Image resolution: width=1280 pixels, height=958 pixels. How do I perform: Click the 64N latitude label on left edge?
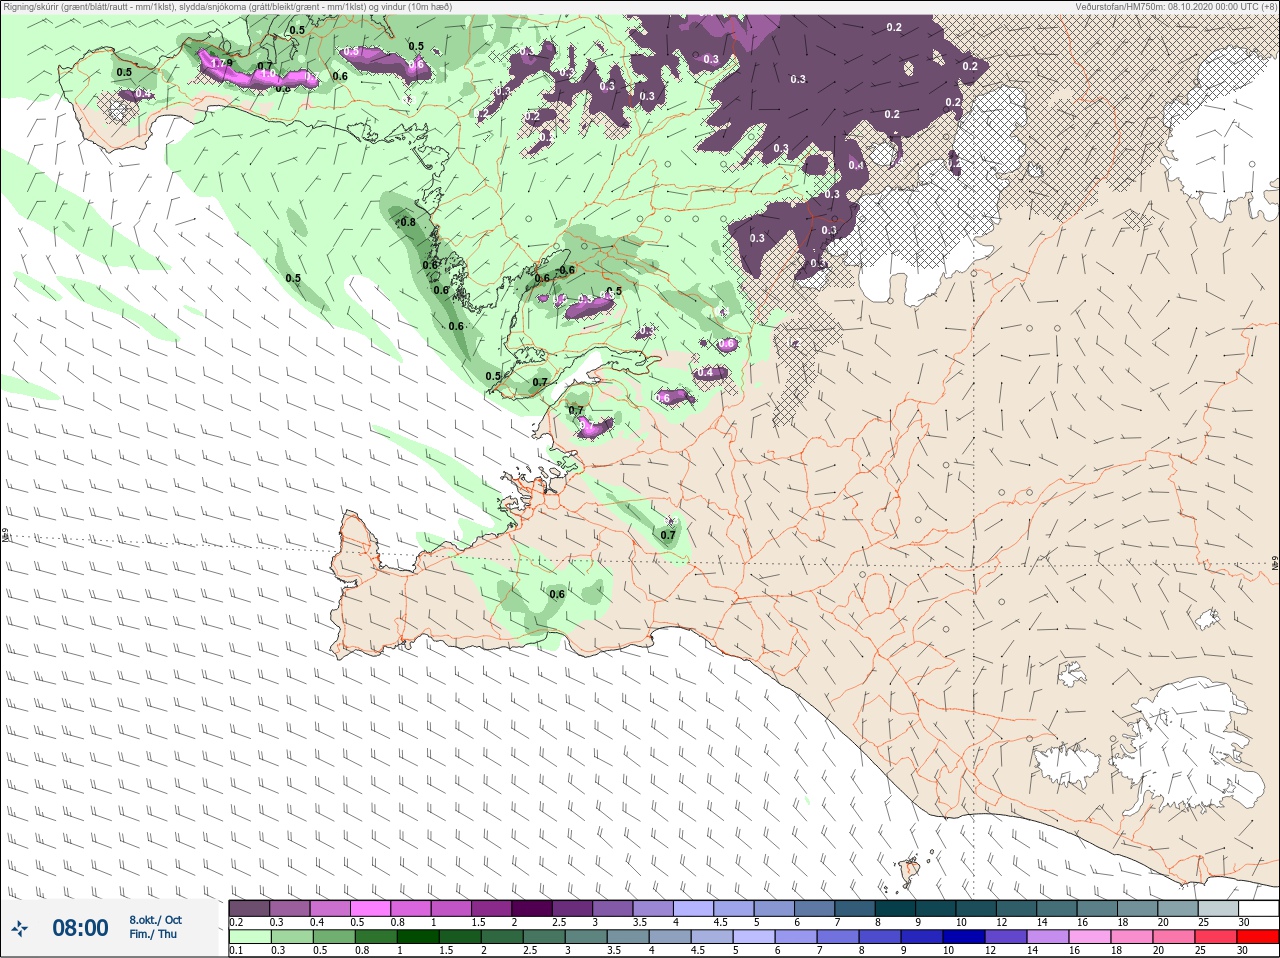[x=4, y=536]
